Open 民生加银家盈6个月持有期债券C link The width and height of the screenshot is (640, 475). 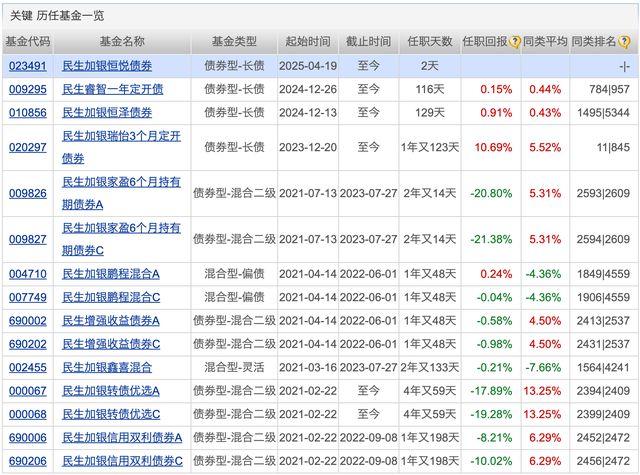(121, 239)
